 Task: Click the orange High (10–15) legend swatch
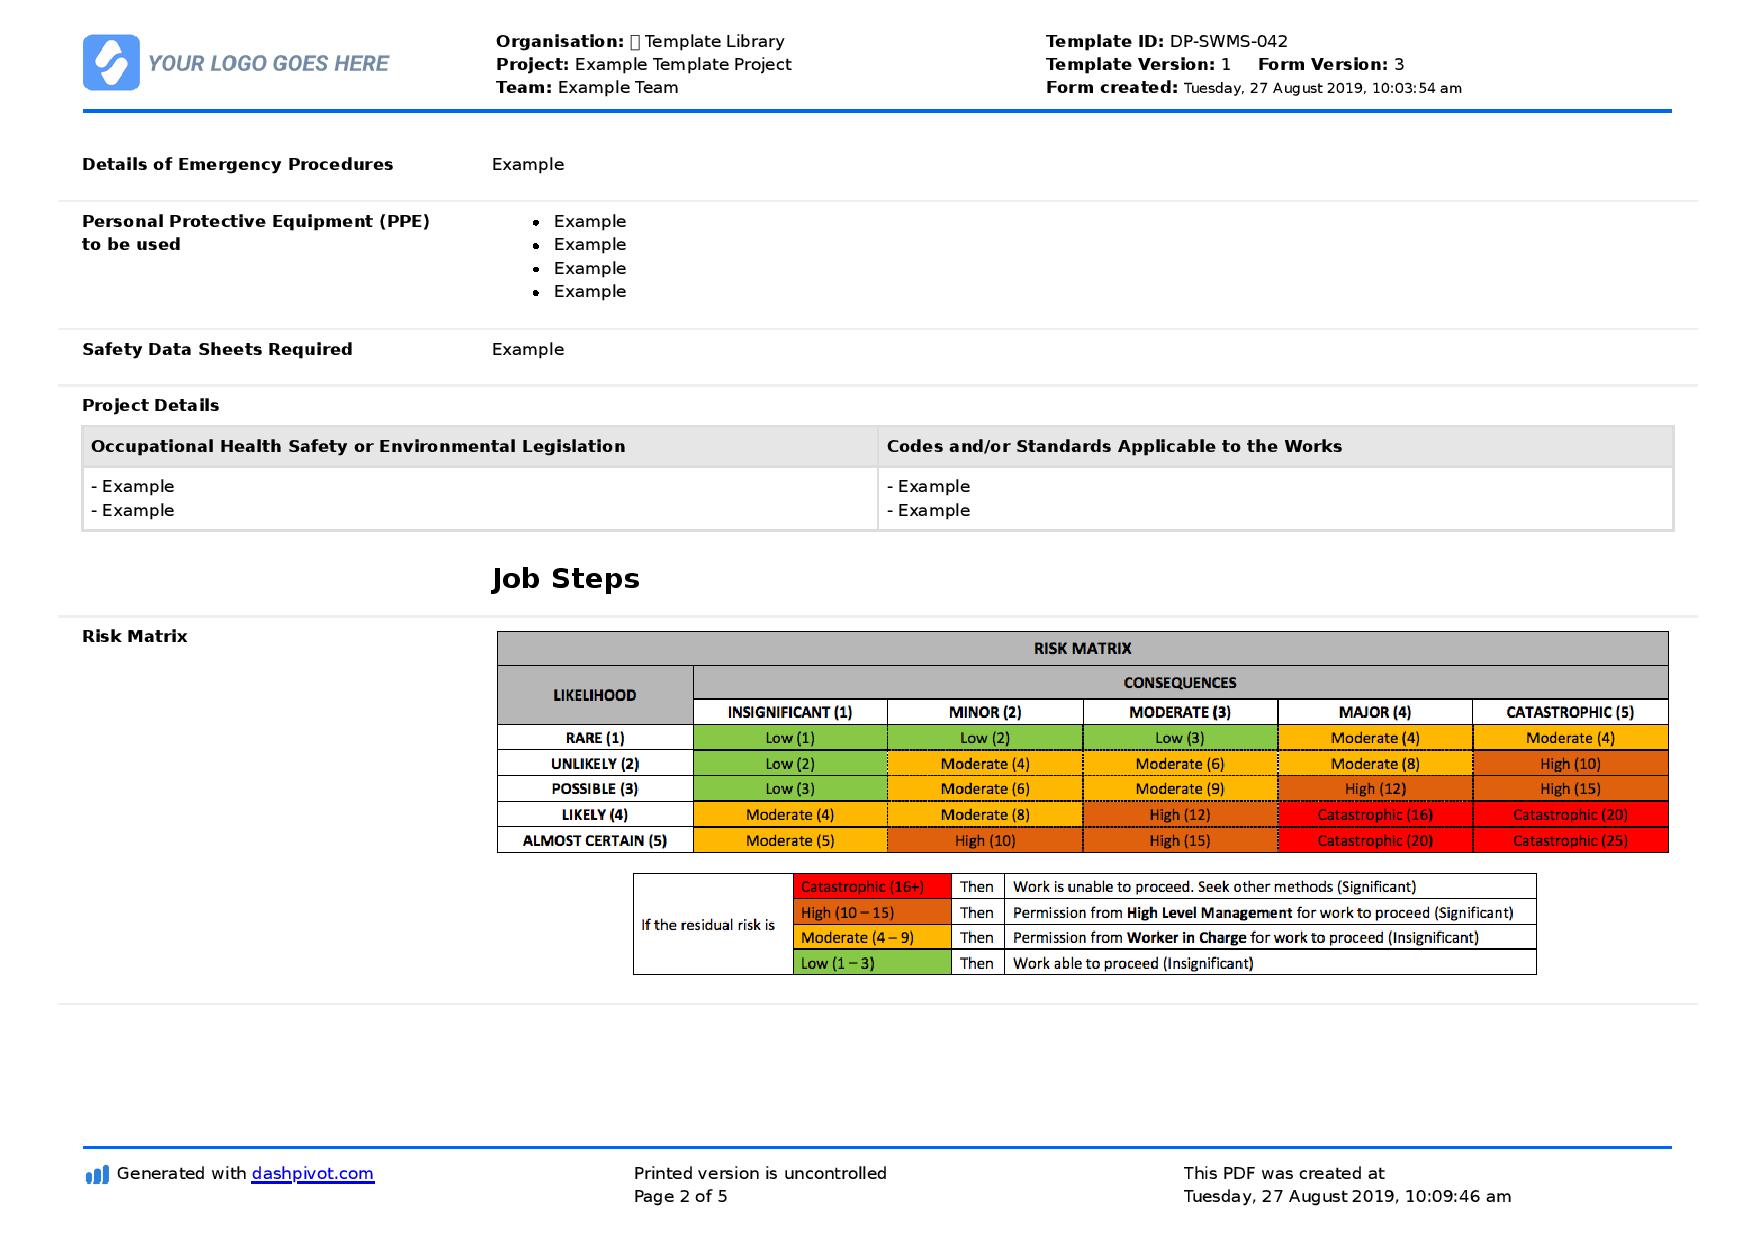tap(872, 913)
